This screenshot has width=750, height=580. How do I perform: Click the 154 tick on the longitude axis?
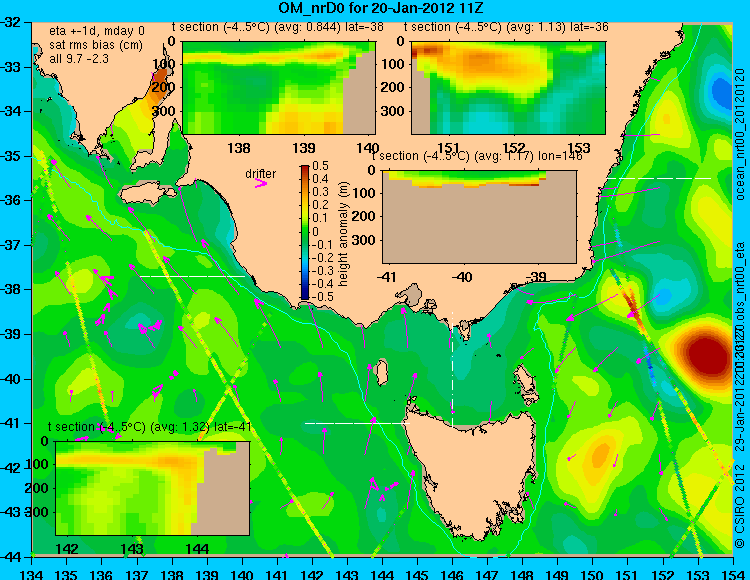733,575
